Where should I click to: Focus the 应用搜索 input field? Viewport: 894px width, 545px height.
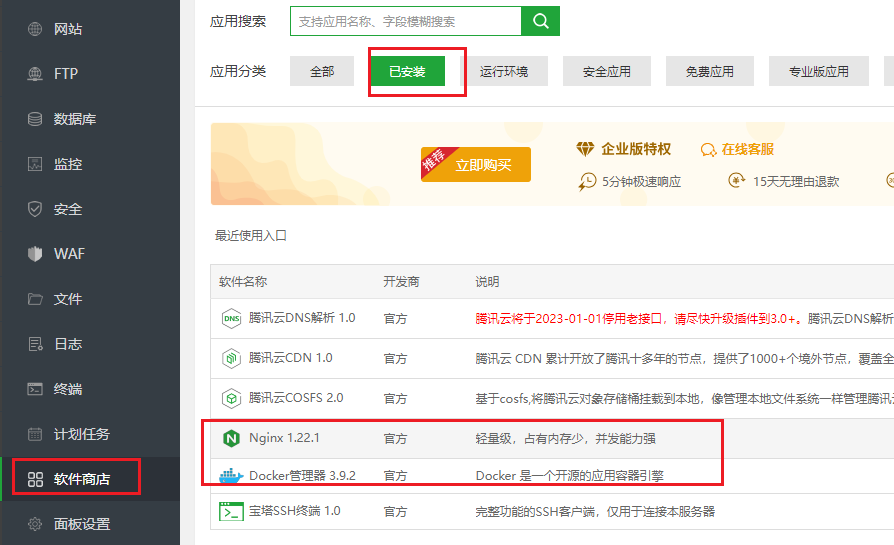click(405, 21)
